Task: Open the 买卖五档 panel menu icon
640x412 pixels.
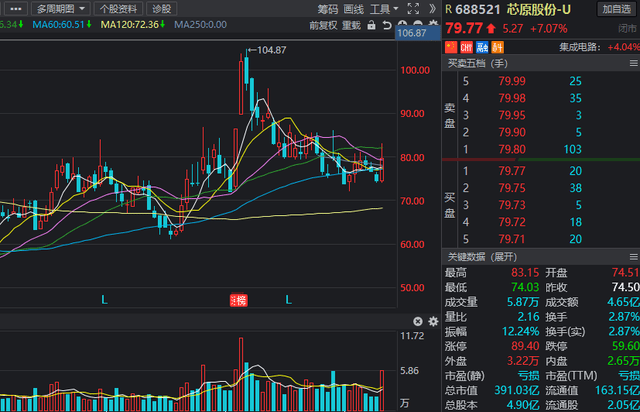Action: (x=630, y=64)
